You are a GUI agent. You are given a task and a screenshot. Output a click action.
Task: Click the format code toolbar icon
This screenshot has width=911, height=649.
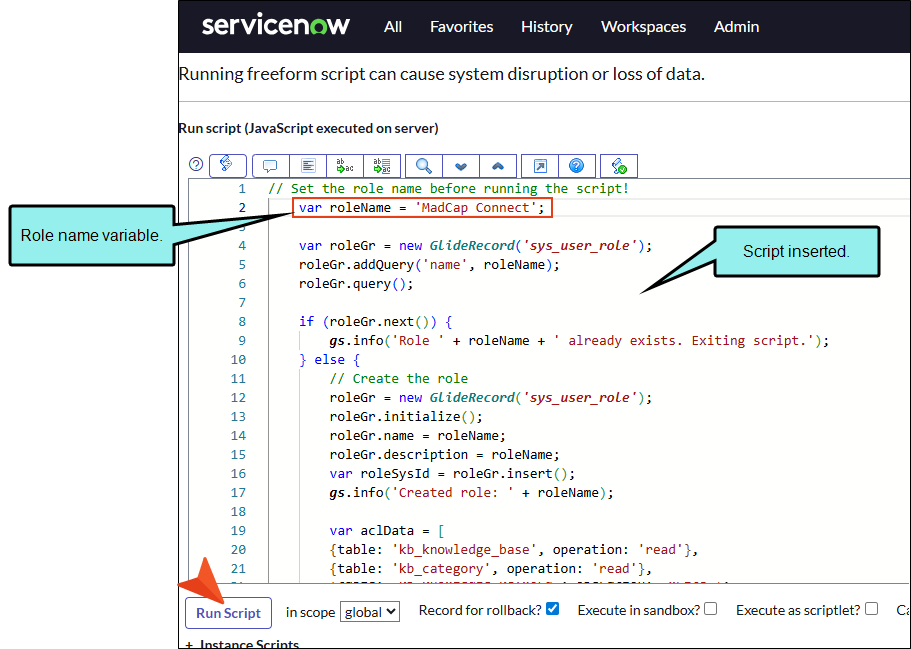308,166
